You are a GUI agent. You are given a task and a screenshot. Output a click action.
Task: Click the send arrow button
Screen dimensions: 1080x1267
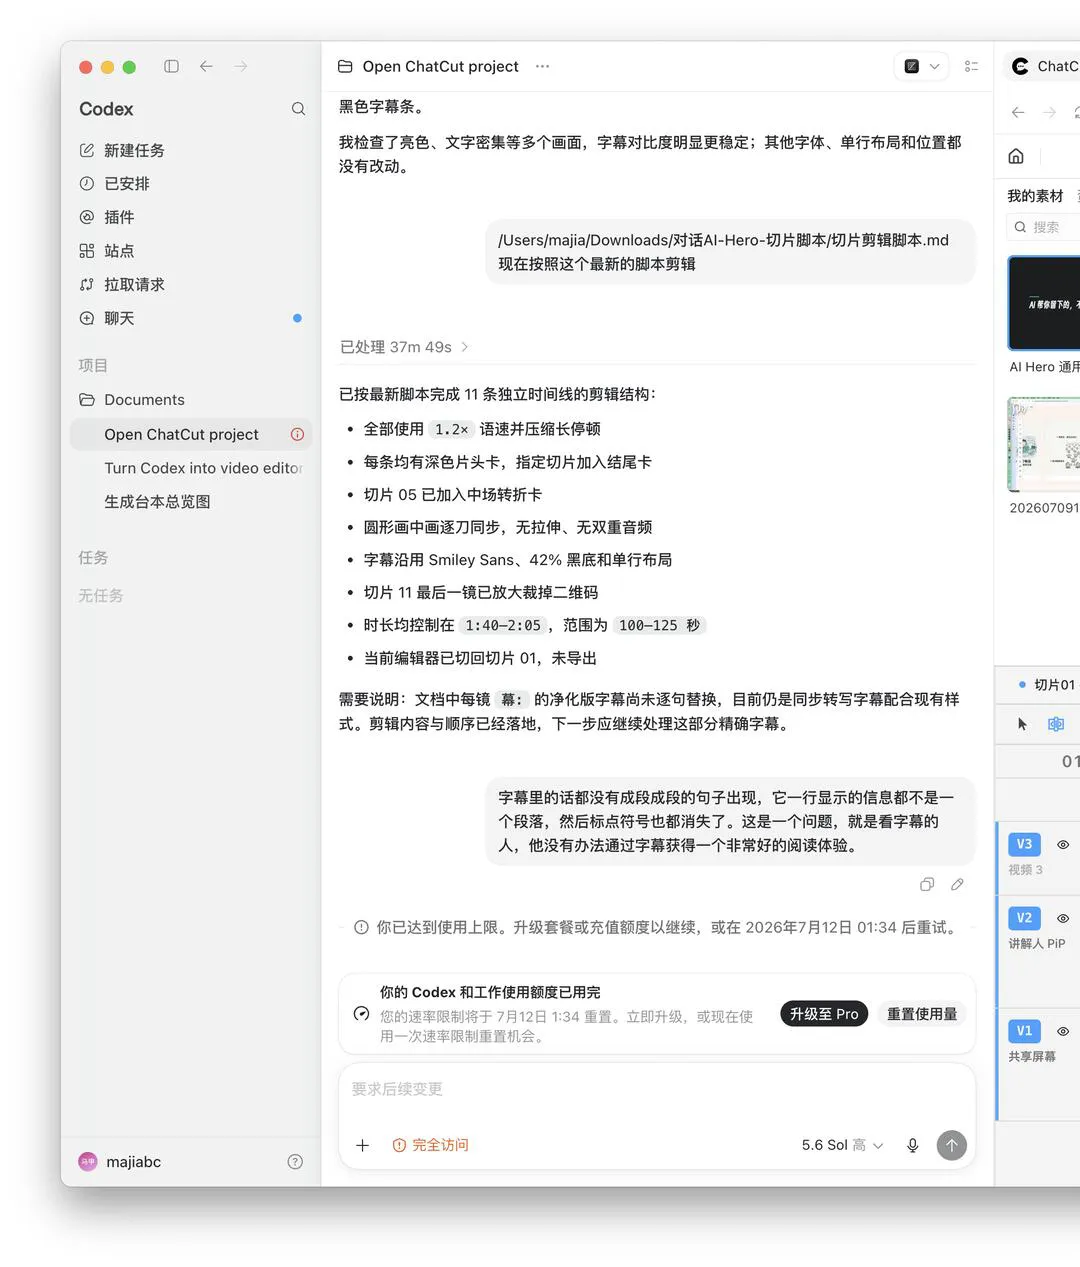951,1145
